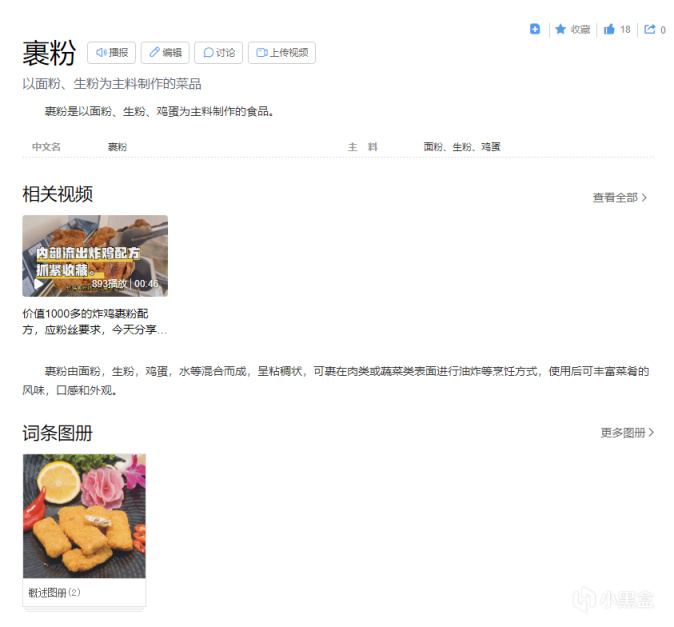The image size is (674, 627).
Task: Click the 893播放 play count
Action: click(x=110, y=284)
